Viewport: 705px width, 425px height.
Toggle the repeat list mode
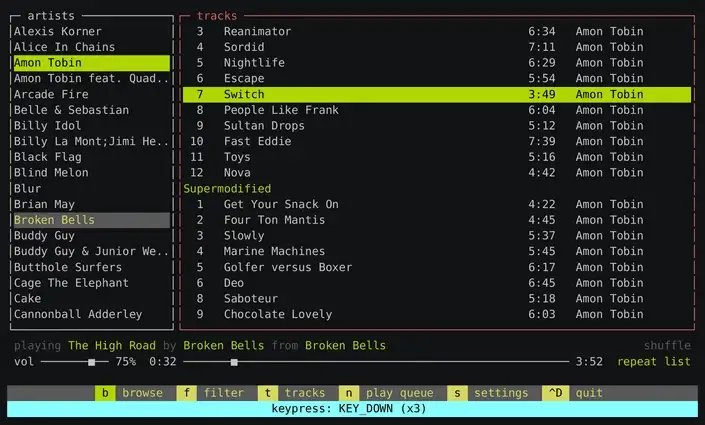(654, 362)
